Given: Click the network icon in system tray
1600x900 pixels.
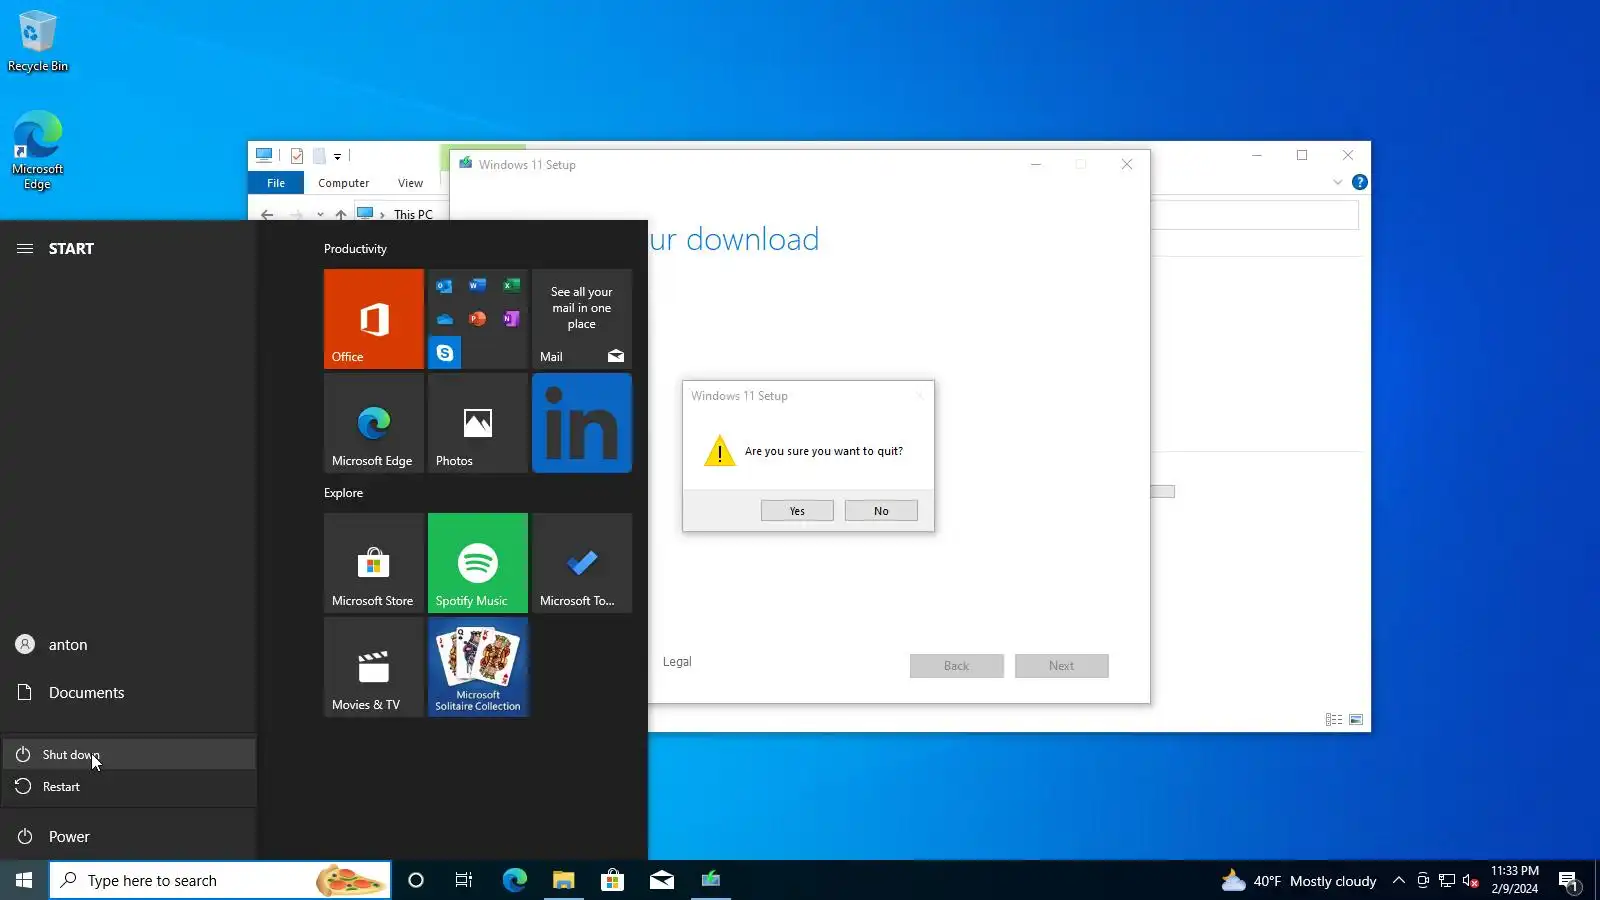Looking at the screenshot, I should (x=1447, y=881).
